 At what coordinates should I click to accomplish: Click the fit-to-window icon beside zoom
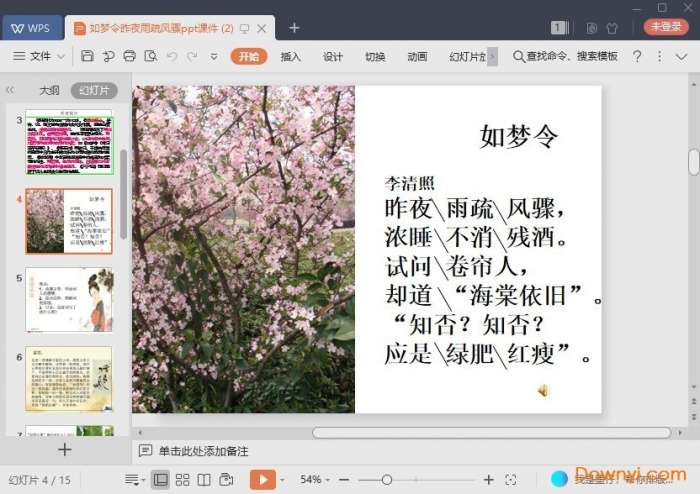point(511,480)
